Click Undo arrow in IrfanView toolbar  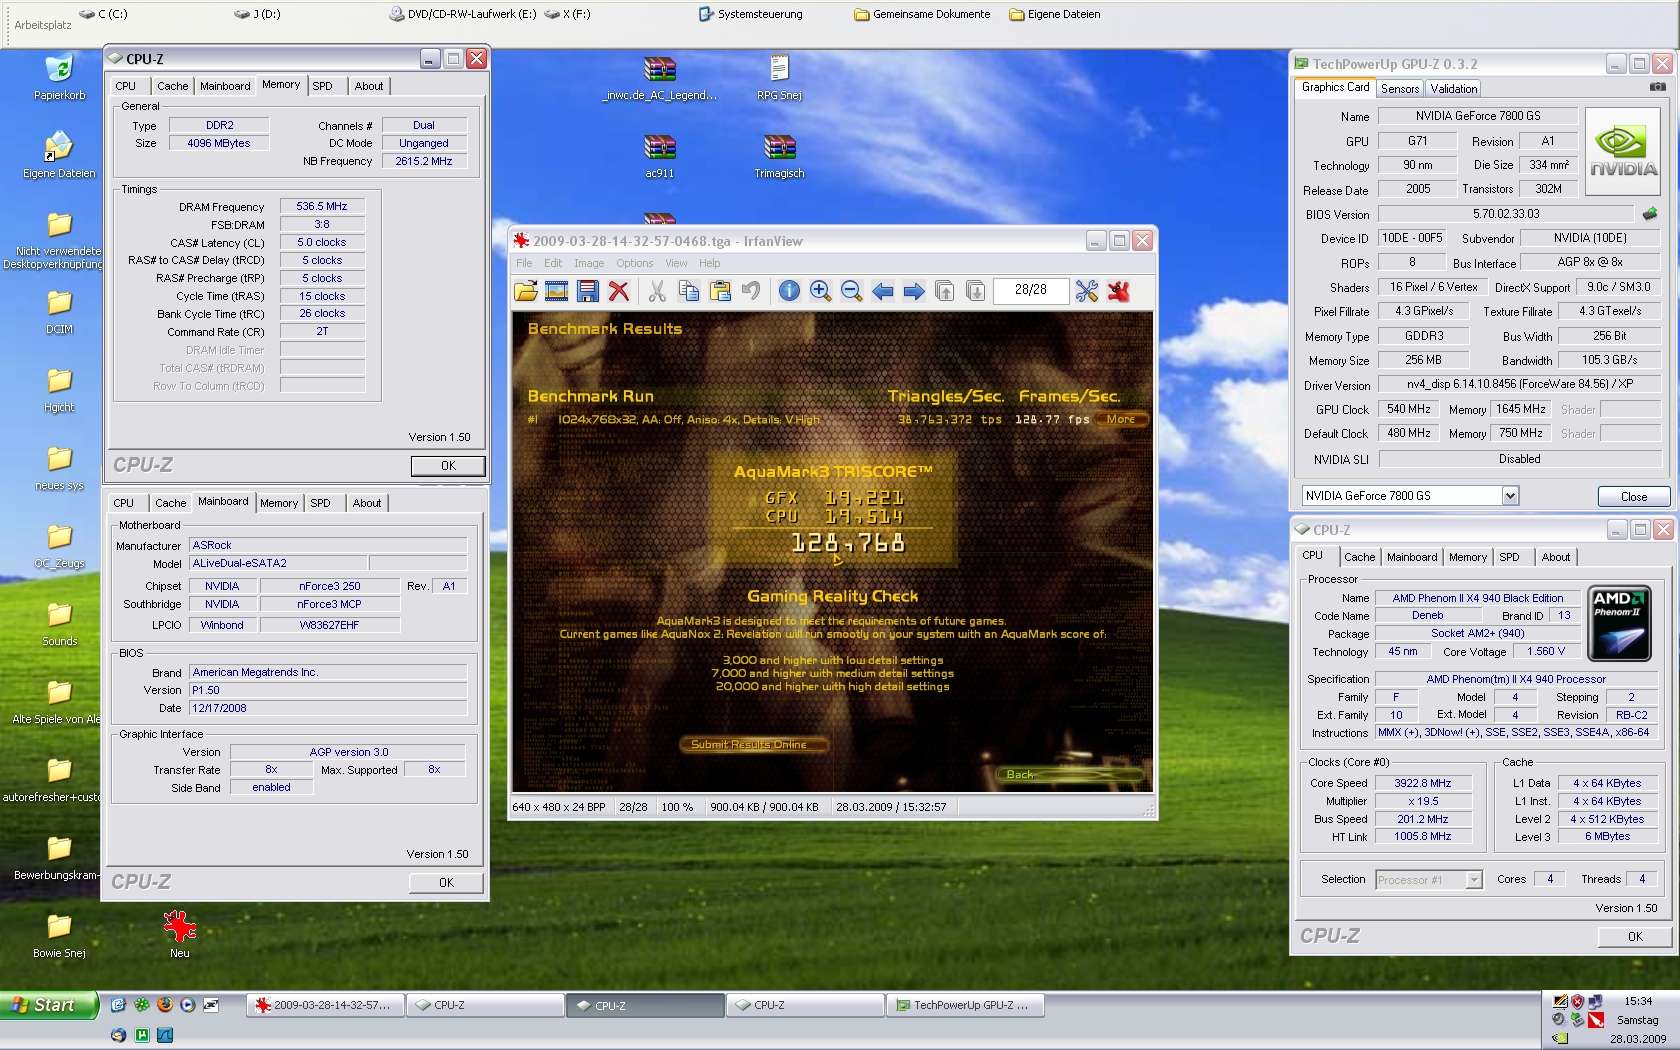click(x=751, y=291)
